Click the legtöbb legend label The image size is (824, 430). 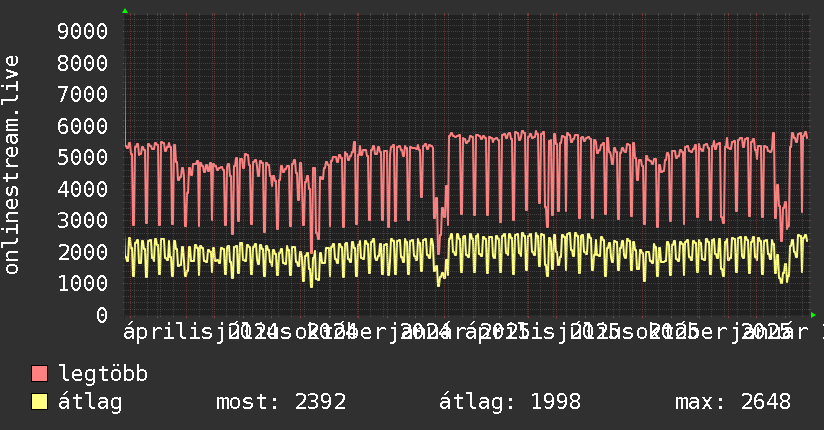[x=103, y=374]
